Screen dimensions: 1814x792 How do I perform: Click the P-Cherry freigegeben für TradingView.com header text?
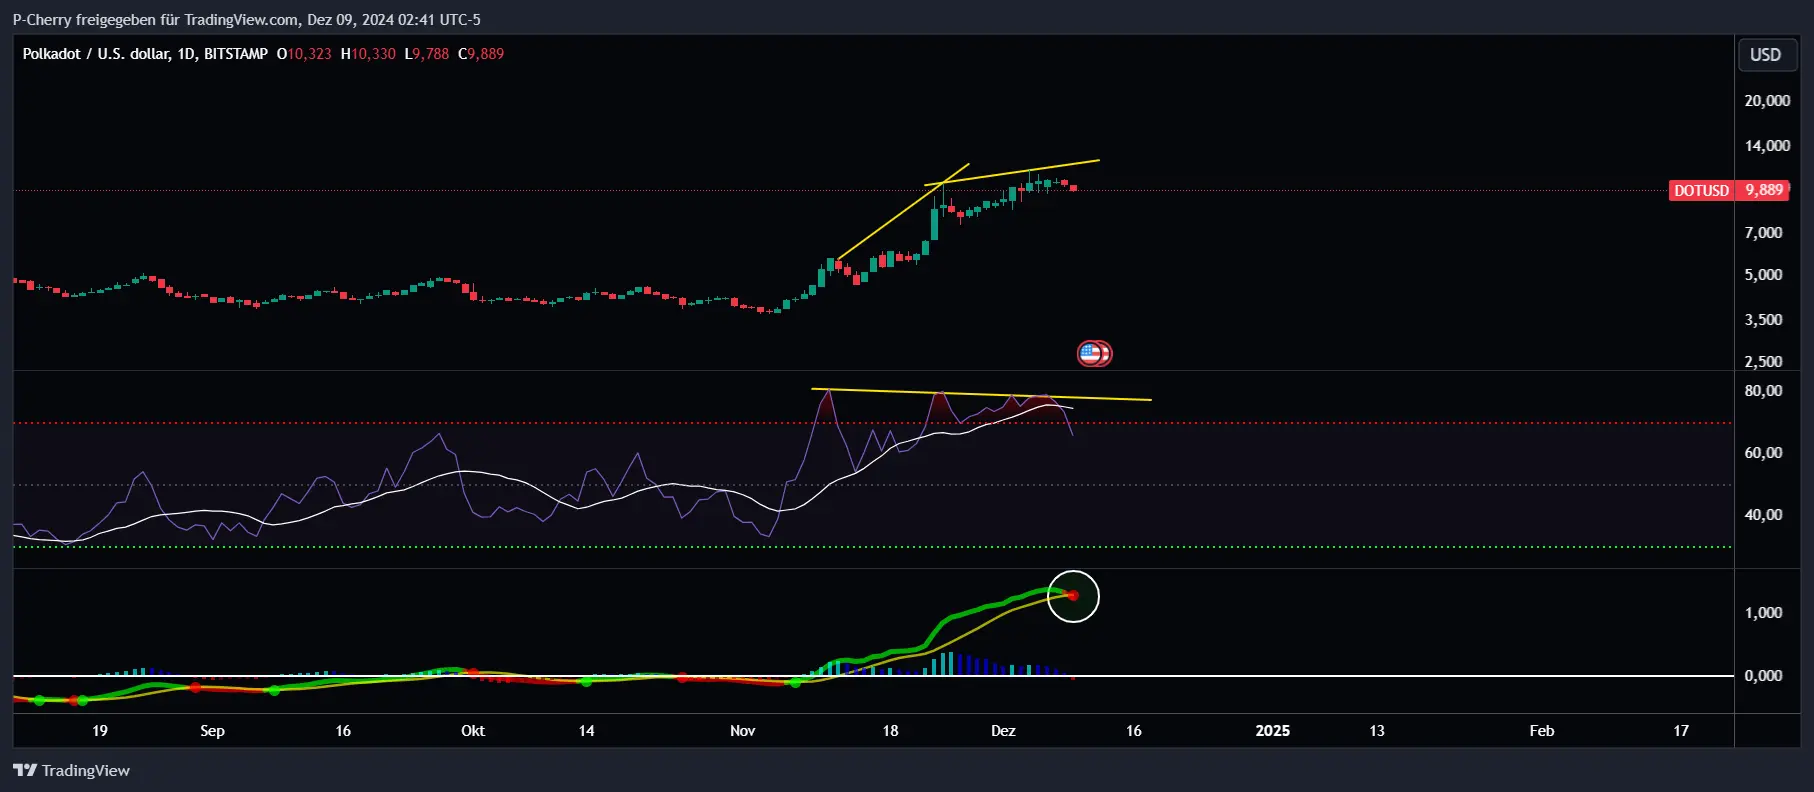(x=246, y=20)
